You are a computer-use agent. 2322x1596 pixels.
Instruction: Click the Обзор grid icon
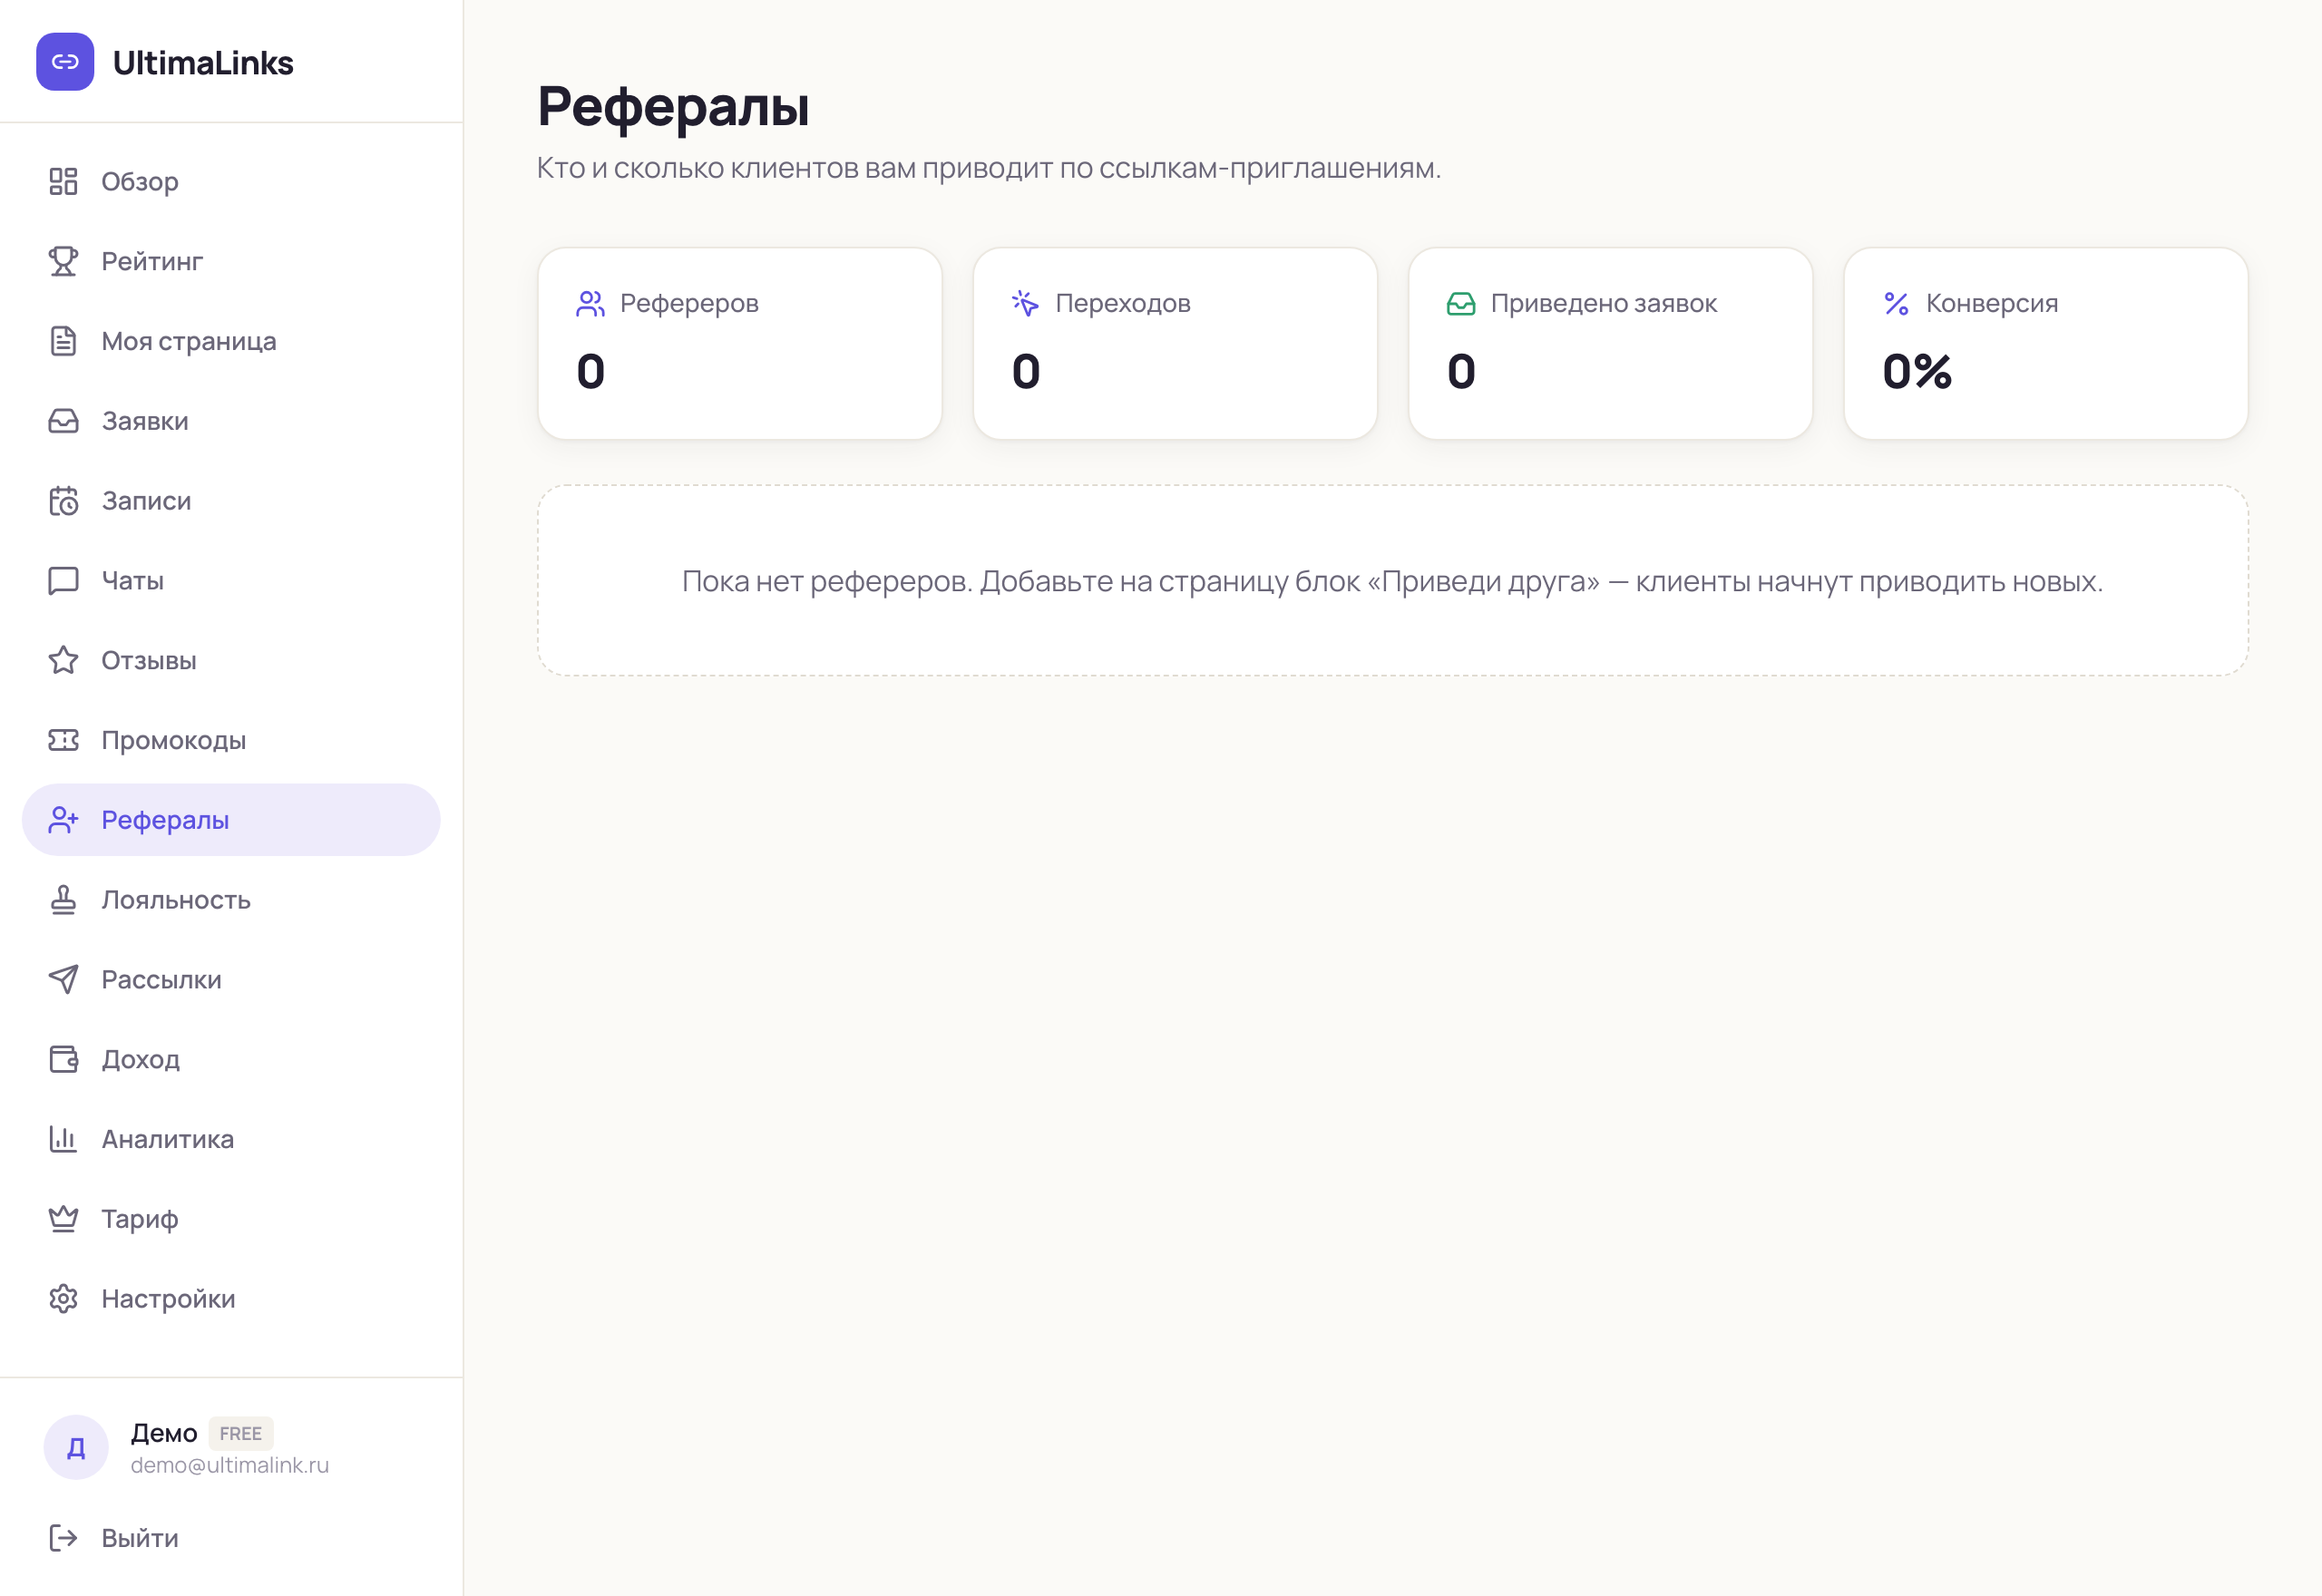[63, 181]
